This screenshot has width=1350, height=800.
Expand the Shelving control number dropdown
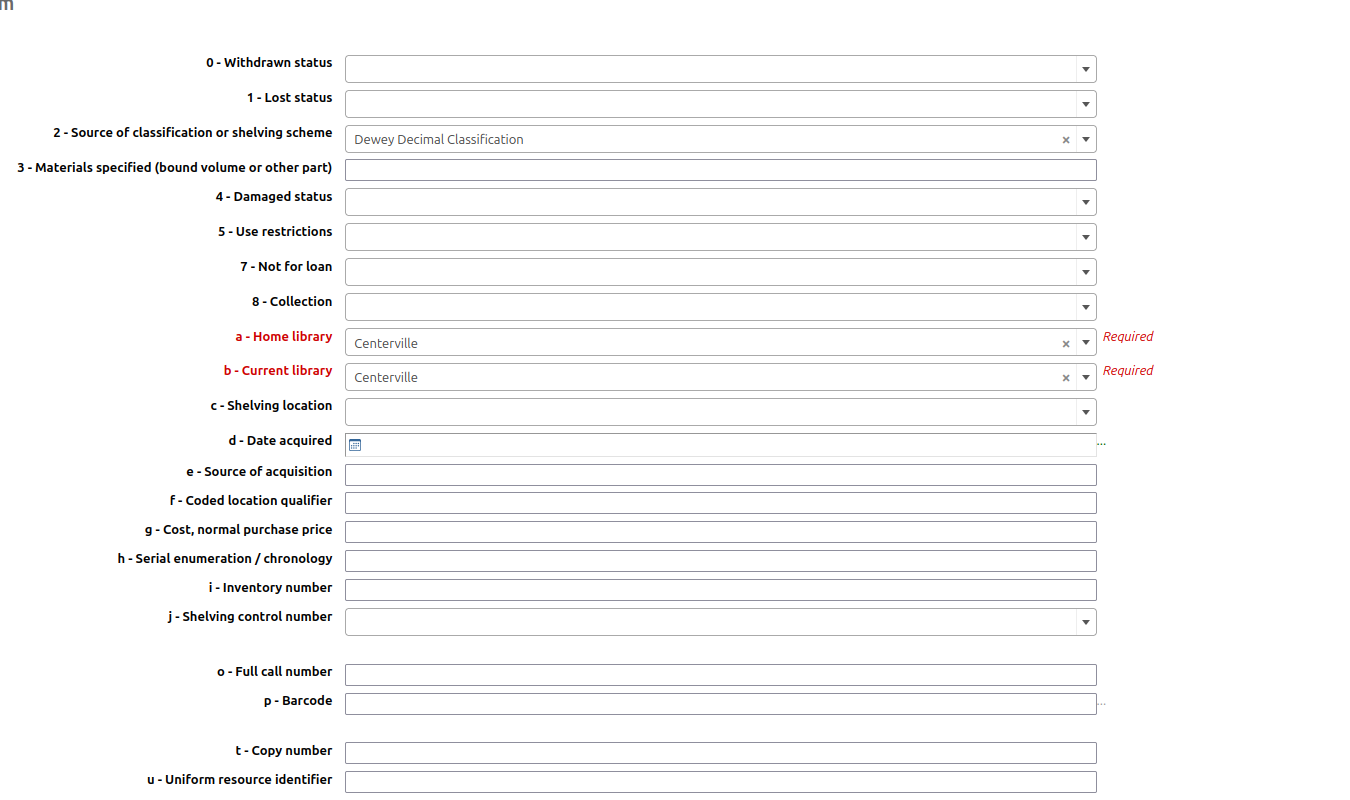pos(1085,622)
